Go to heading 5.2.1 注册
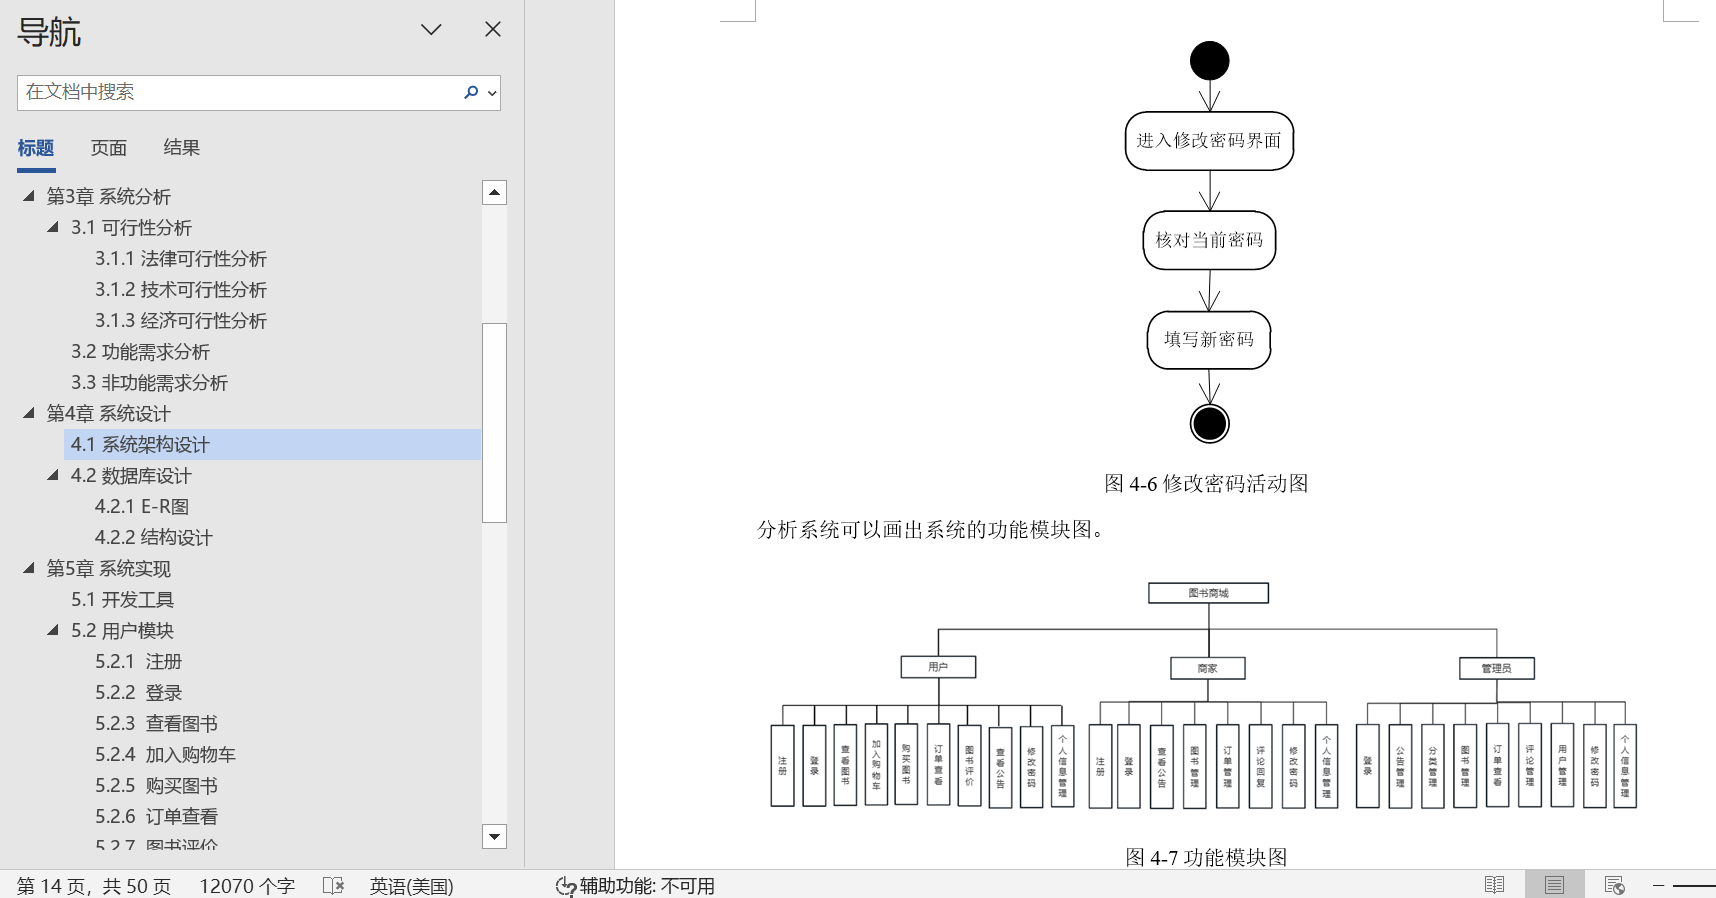 tap(139, 661)
